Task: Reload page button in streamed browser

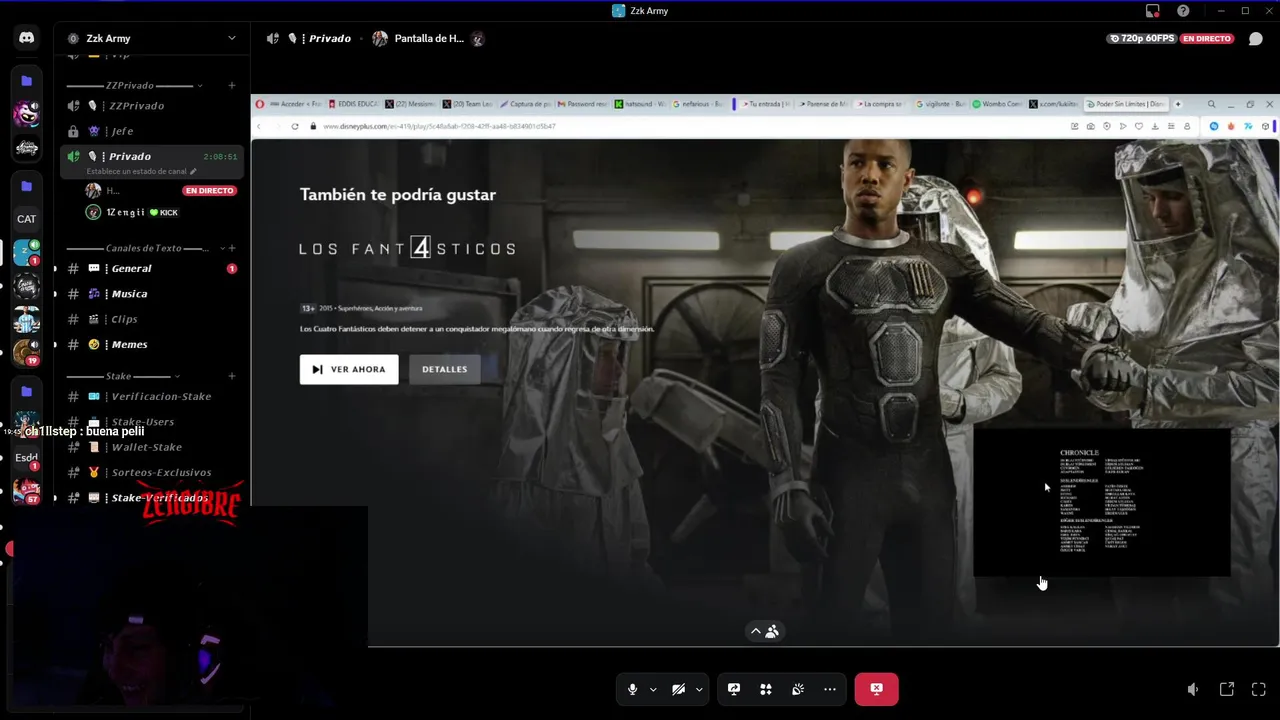Action: point(295,126)
